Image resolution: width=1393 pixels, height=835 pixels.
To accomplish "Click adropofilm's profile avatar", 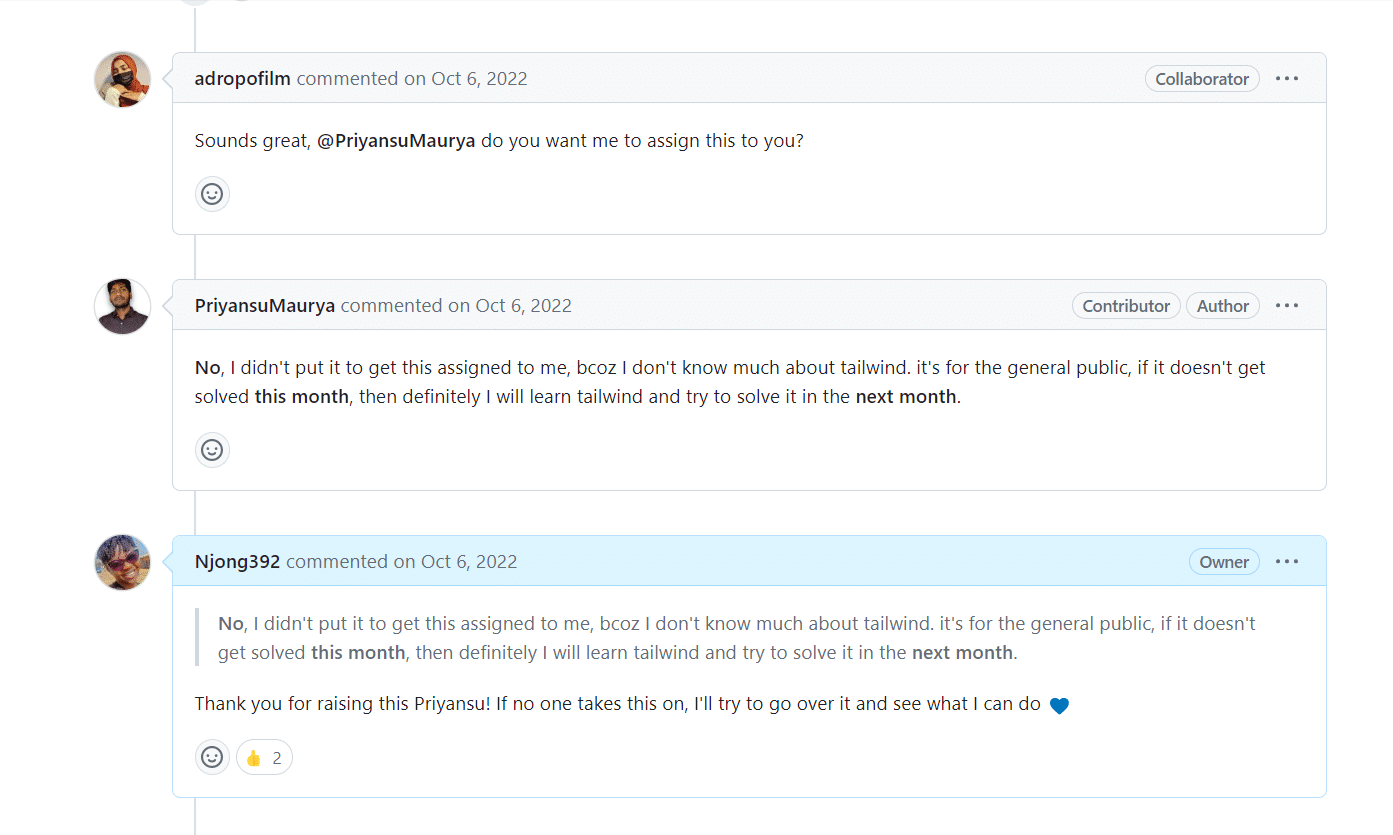I will [x=121, y=78].
